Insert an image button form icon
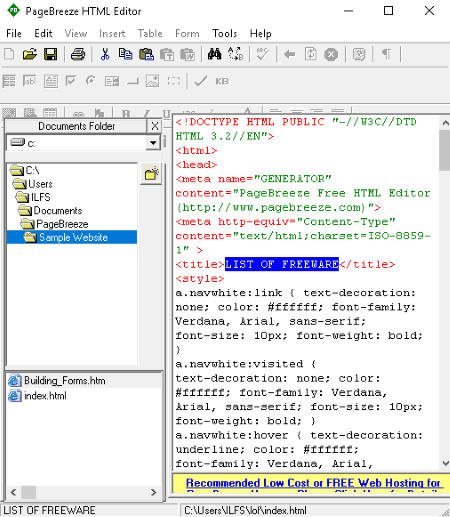This screenshot has width=450, height=517. 152,81
